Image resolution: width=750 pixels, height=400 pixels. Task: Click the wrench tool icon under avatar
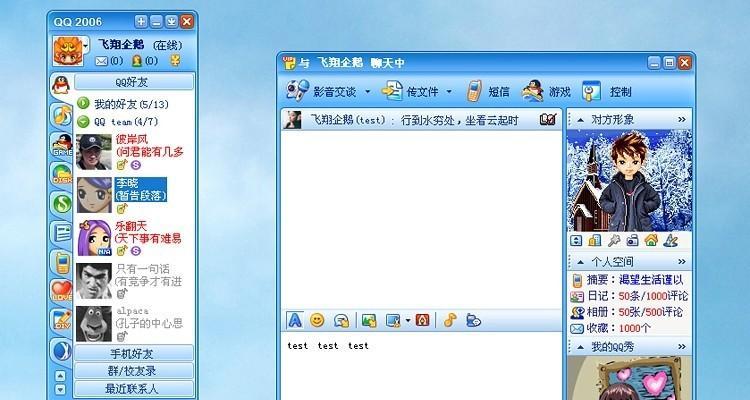(x=614, y=240)
